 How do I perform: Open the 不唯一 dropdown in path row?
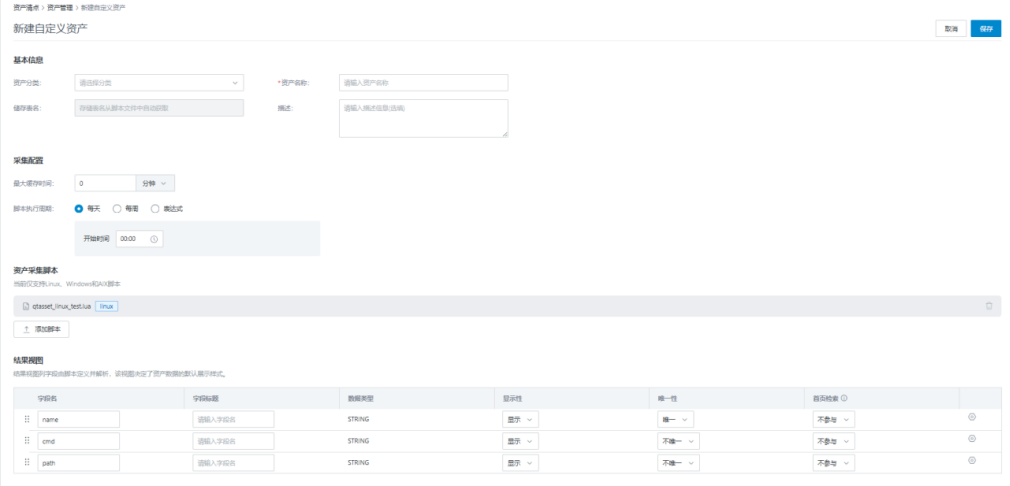coord(678,463)
